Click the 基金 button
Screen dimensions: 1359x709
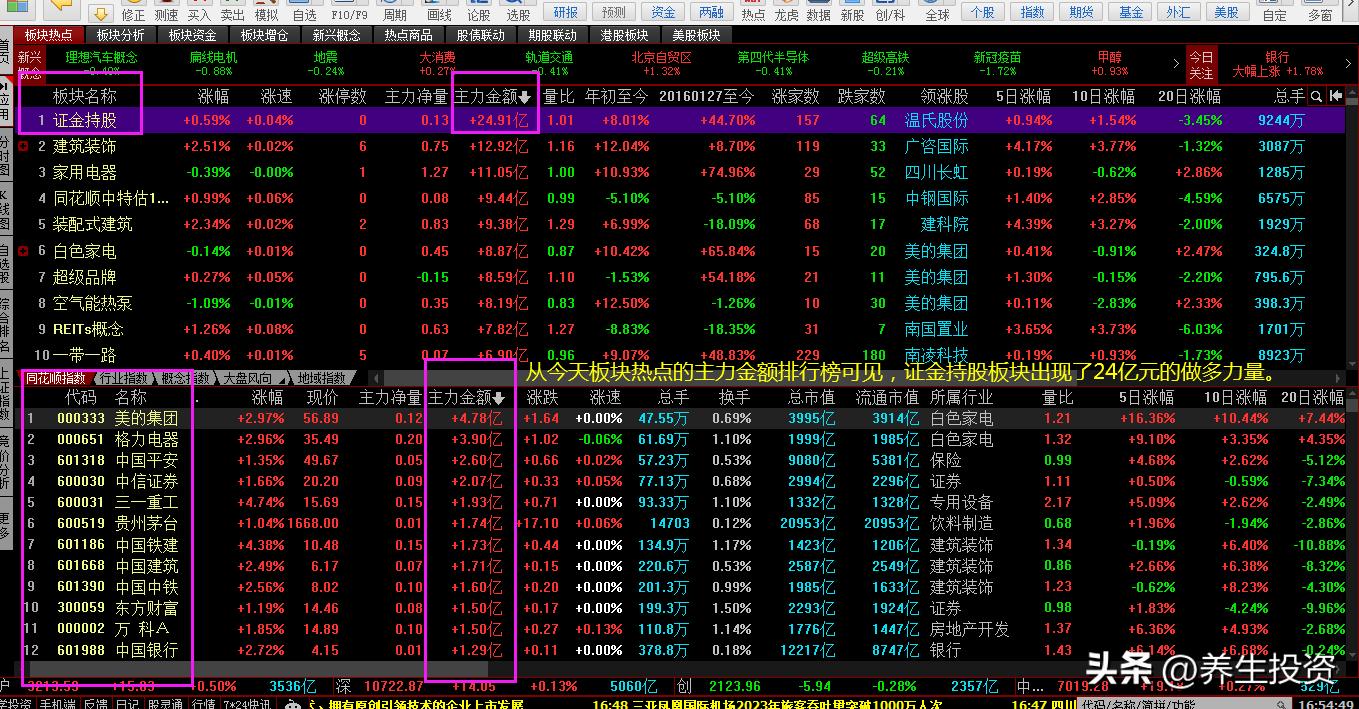[x=1130, y=12]
